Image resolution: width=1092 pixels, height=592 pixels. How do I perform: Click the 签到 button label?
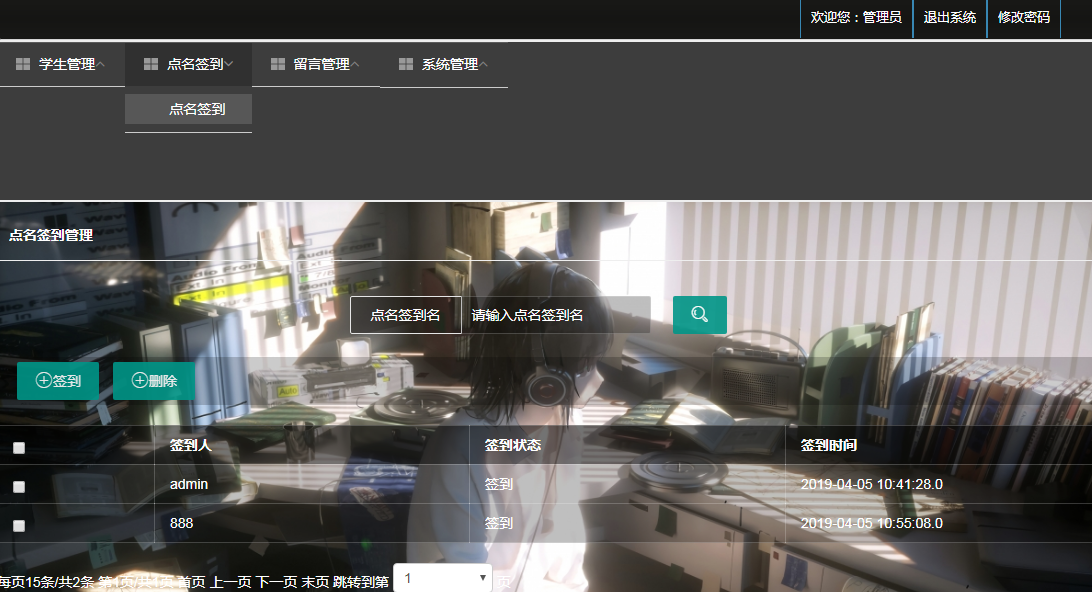coord(67,381)
